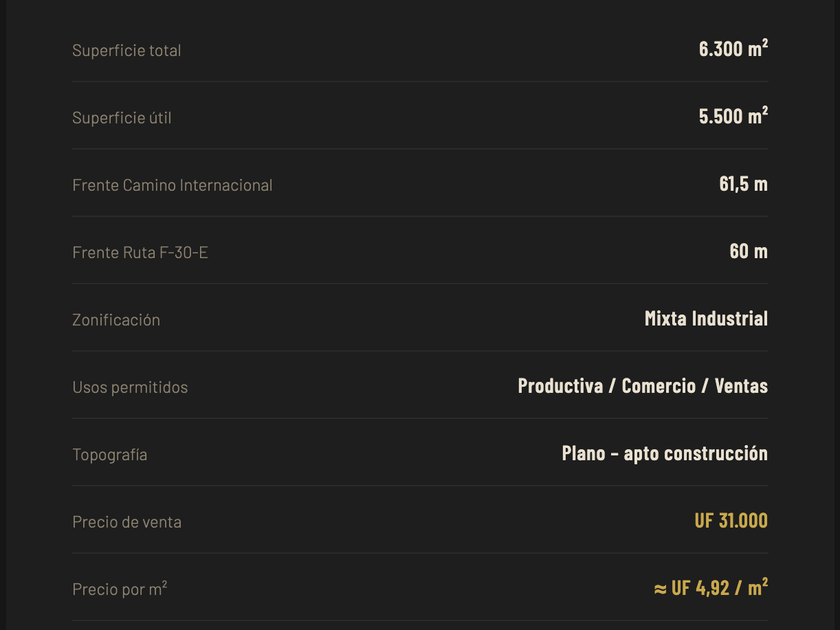Image resolution: width=840 pixels, height=630 pixels.
Task: Click the 'Frente Camino Internacional' label
Action: point(172,185)
